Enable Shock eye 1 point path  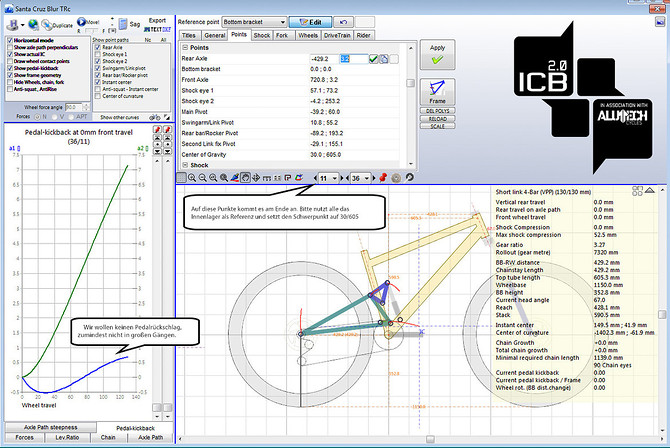(x=98, y=54)
